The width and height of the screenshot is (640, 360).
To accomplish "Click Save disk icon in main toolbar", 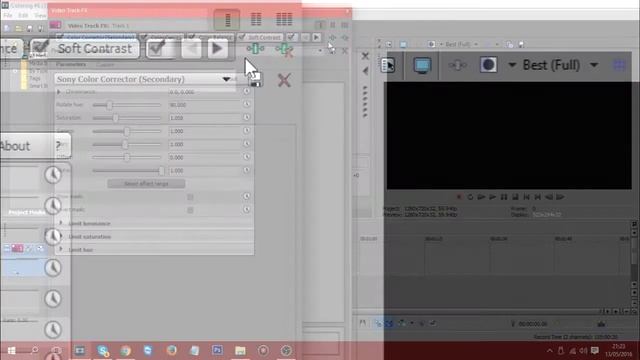I will point(29,28).
